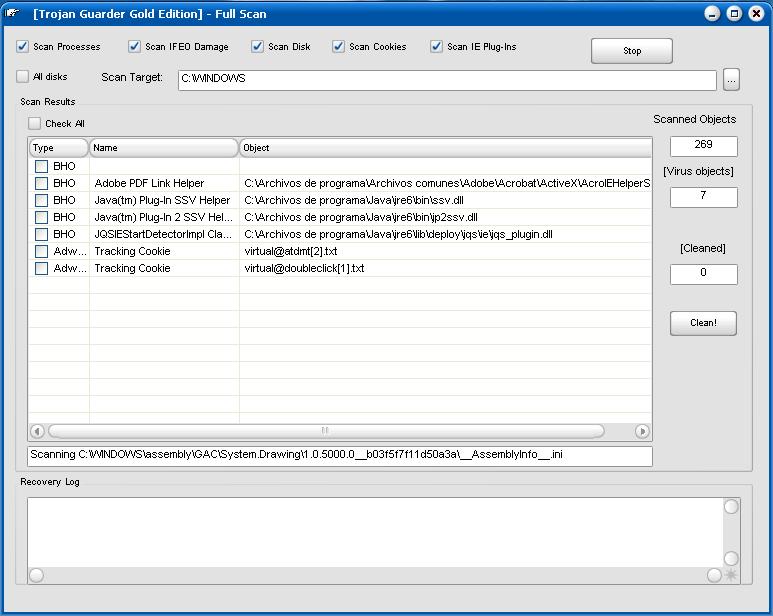773x616 pixels.
Task: Maximize the Full Scan window
Action: (734, 13)
